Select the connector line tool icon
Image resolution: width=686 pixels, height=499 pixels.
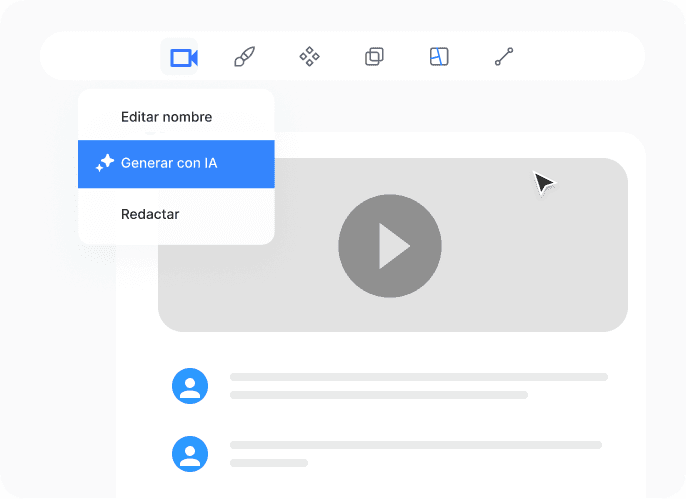point(504,56)
